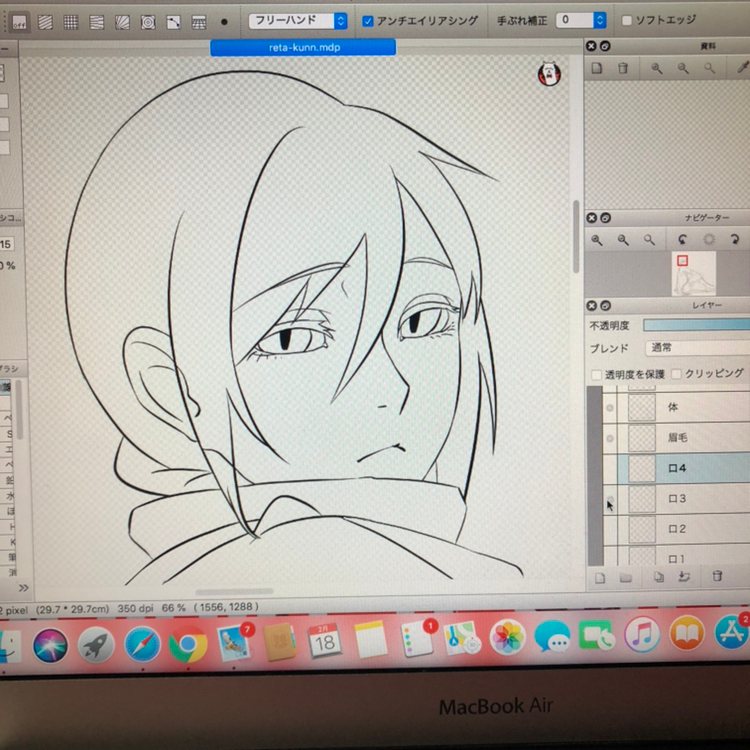The image size is (750, 750).
Task: Open the フリーハンド drawing mode dropdown
Action: tap(298, 21)
